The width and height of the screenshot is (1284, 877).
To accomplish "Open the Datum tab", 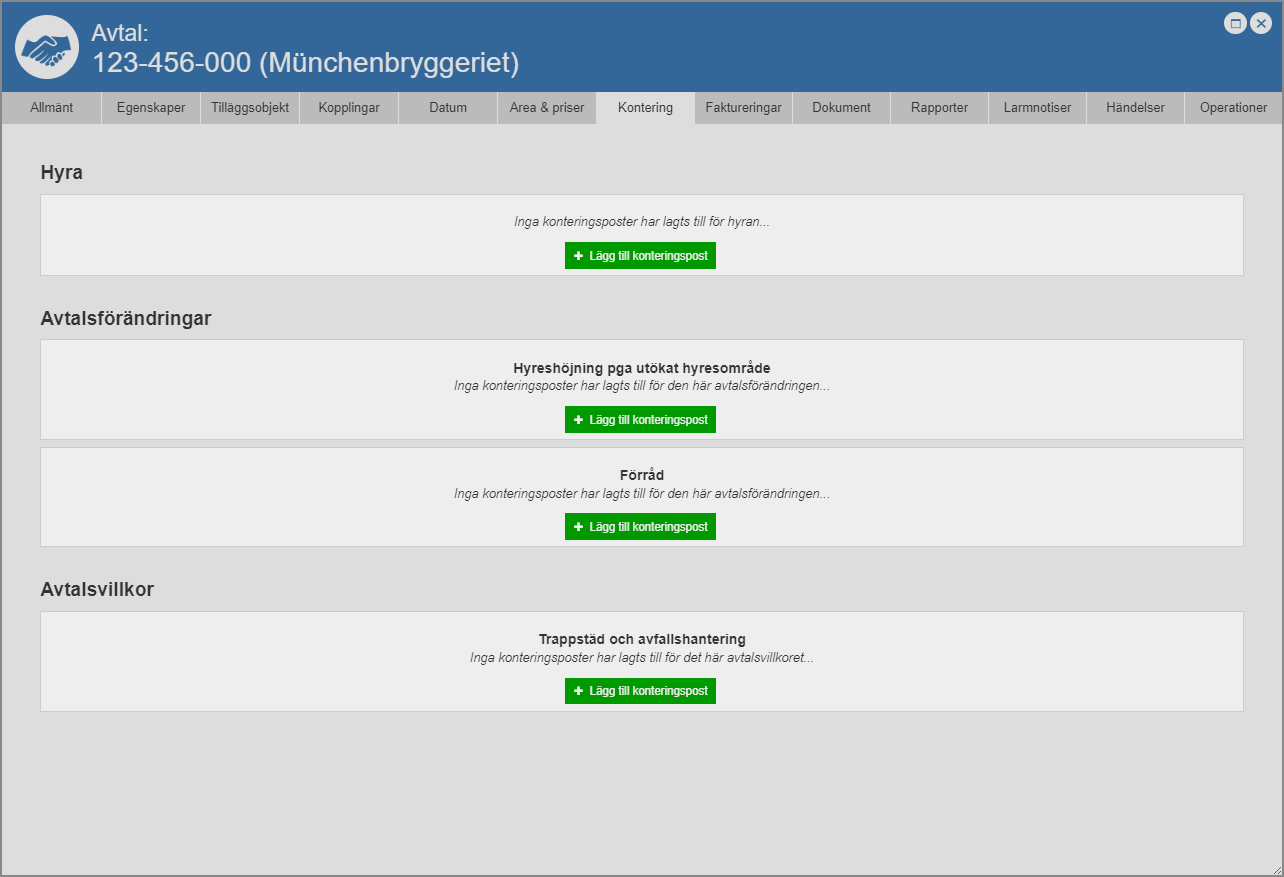I will pos(448,108).
